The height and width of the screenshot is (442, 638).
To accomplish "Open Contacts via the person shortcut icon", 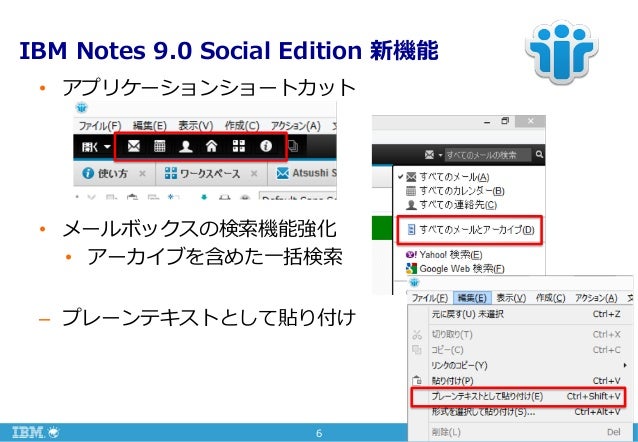I will click(186, 146).
